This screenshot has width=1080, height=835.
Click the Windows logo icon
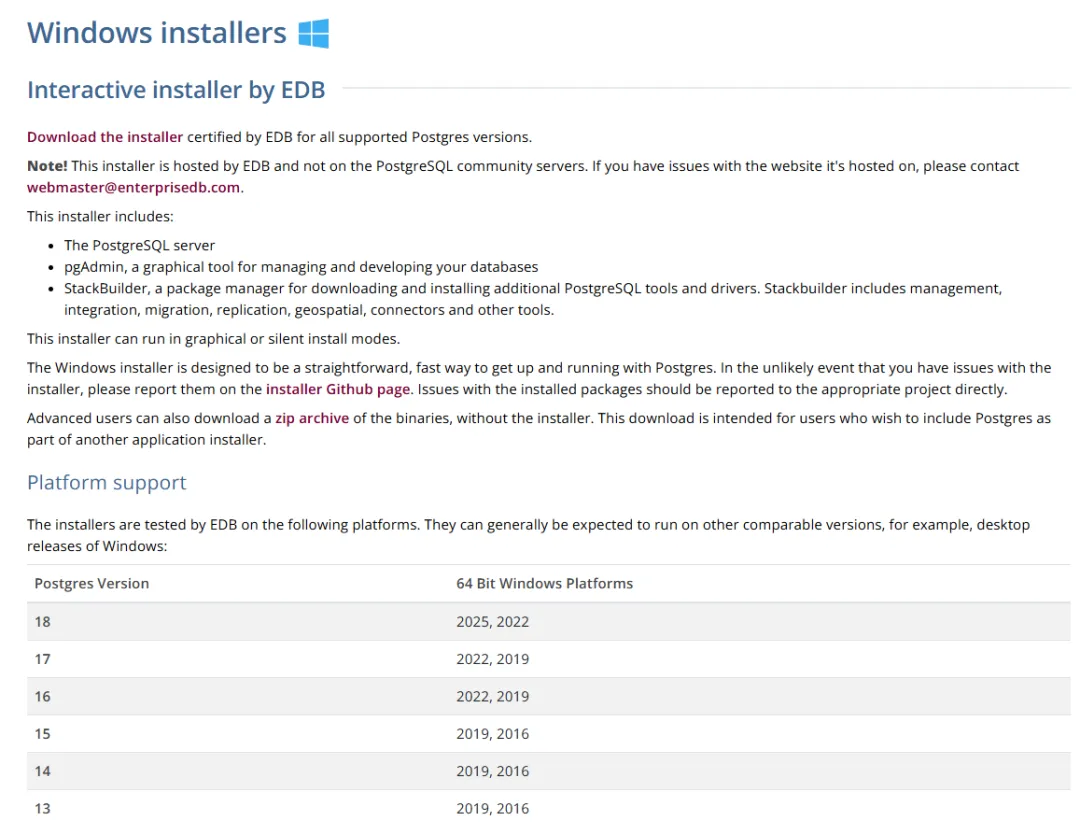click(x=313, y=33)
